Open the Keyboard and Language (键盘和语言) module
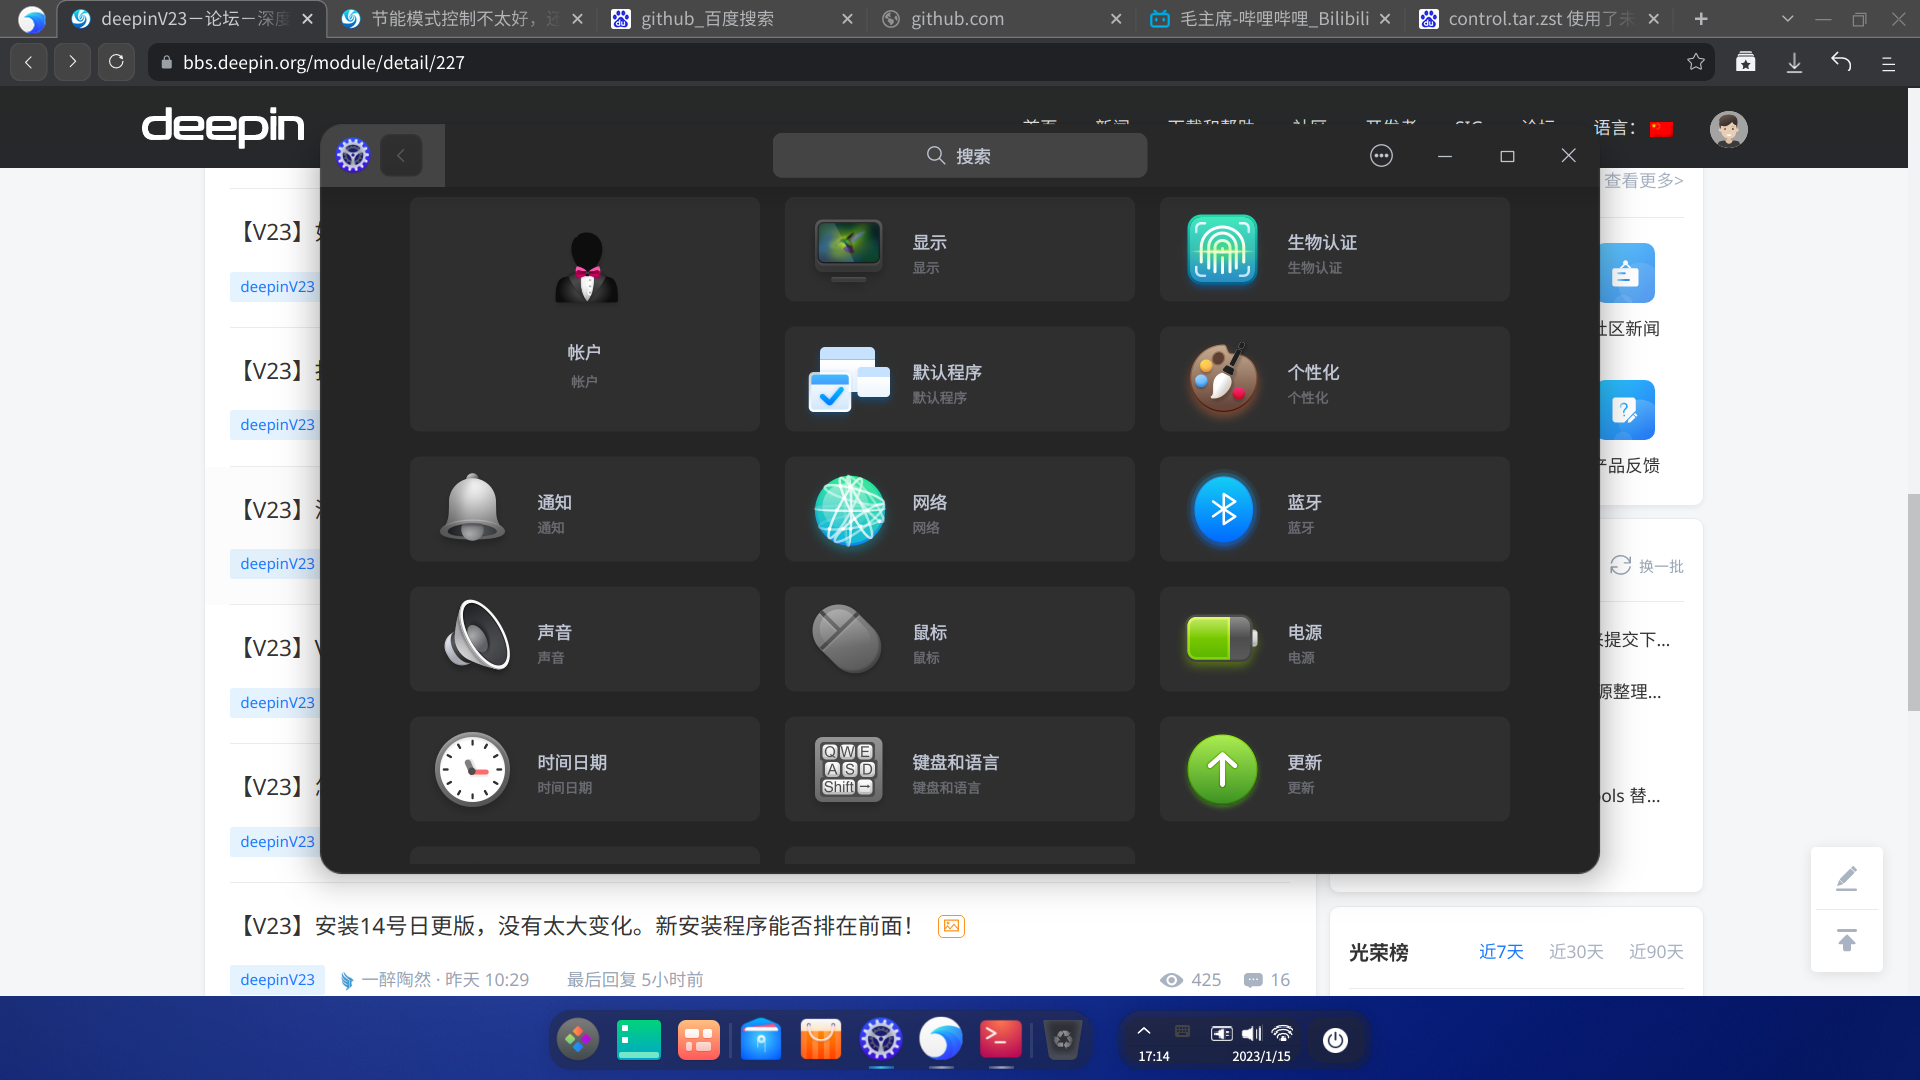The height and width of the screenshot is (1080, 1920). coord(959,769)
